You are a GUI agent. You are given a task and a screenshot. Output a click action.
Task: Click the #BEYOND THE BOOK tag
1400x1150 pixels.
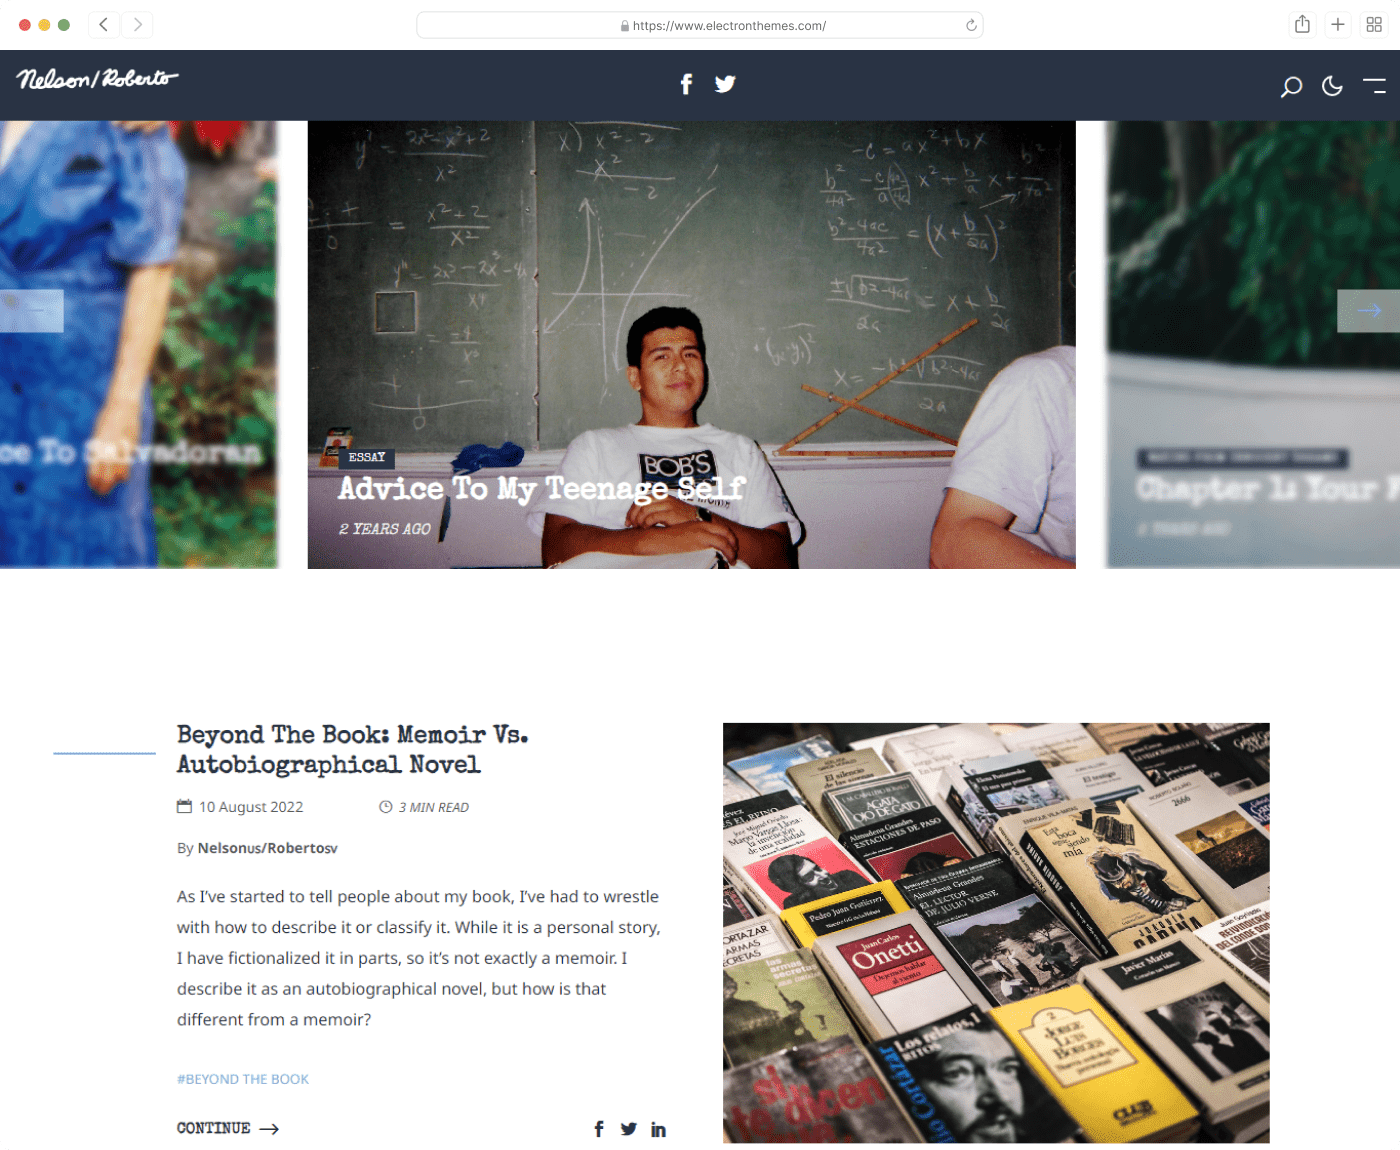[243, 1079]
